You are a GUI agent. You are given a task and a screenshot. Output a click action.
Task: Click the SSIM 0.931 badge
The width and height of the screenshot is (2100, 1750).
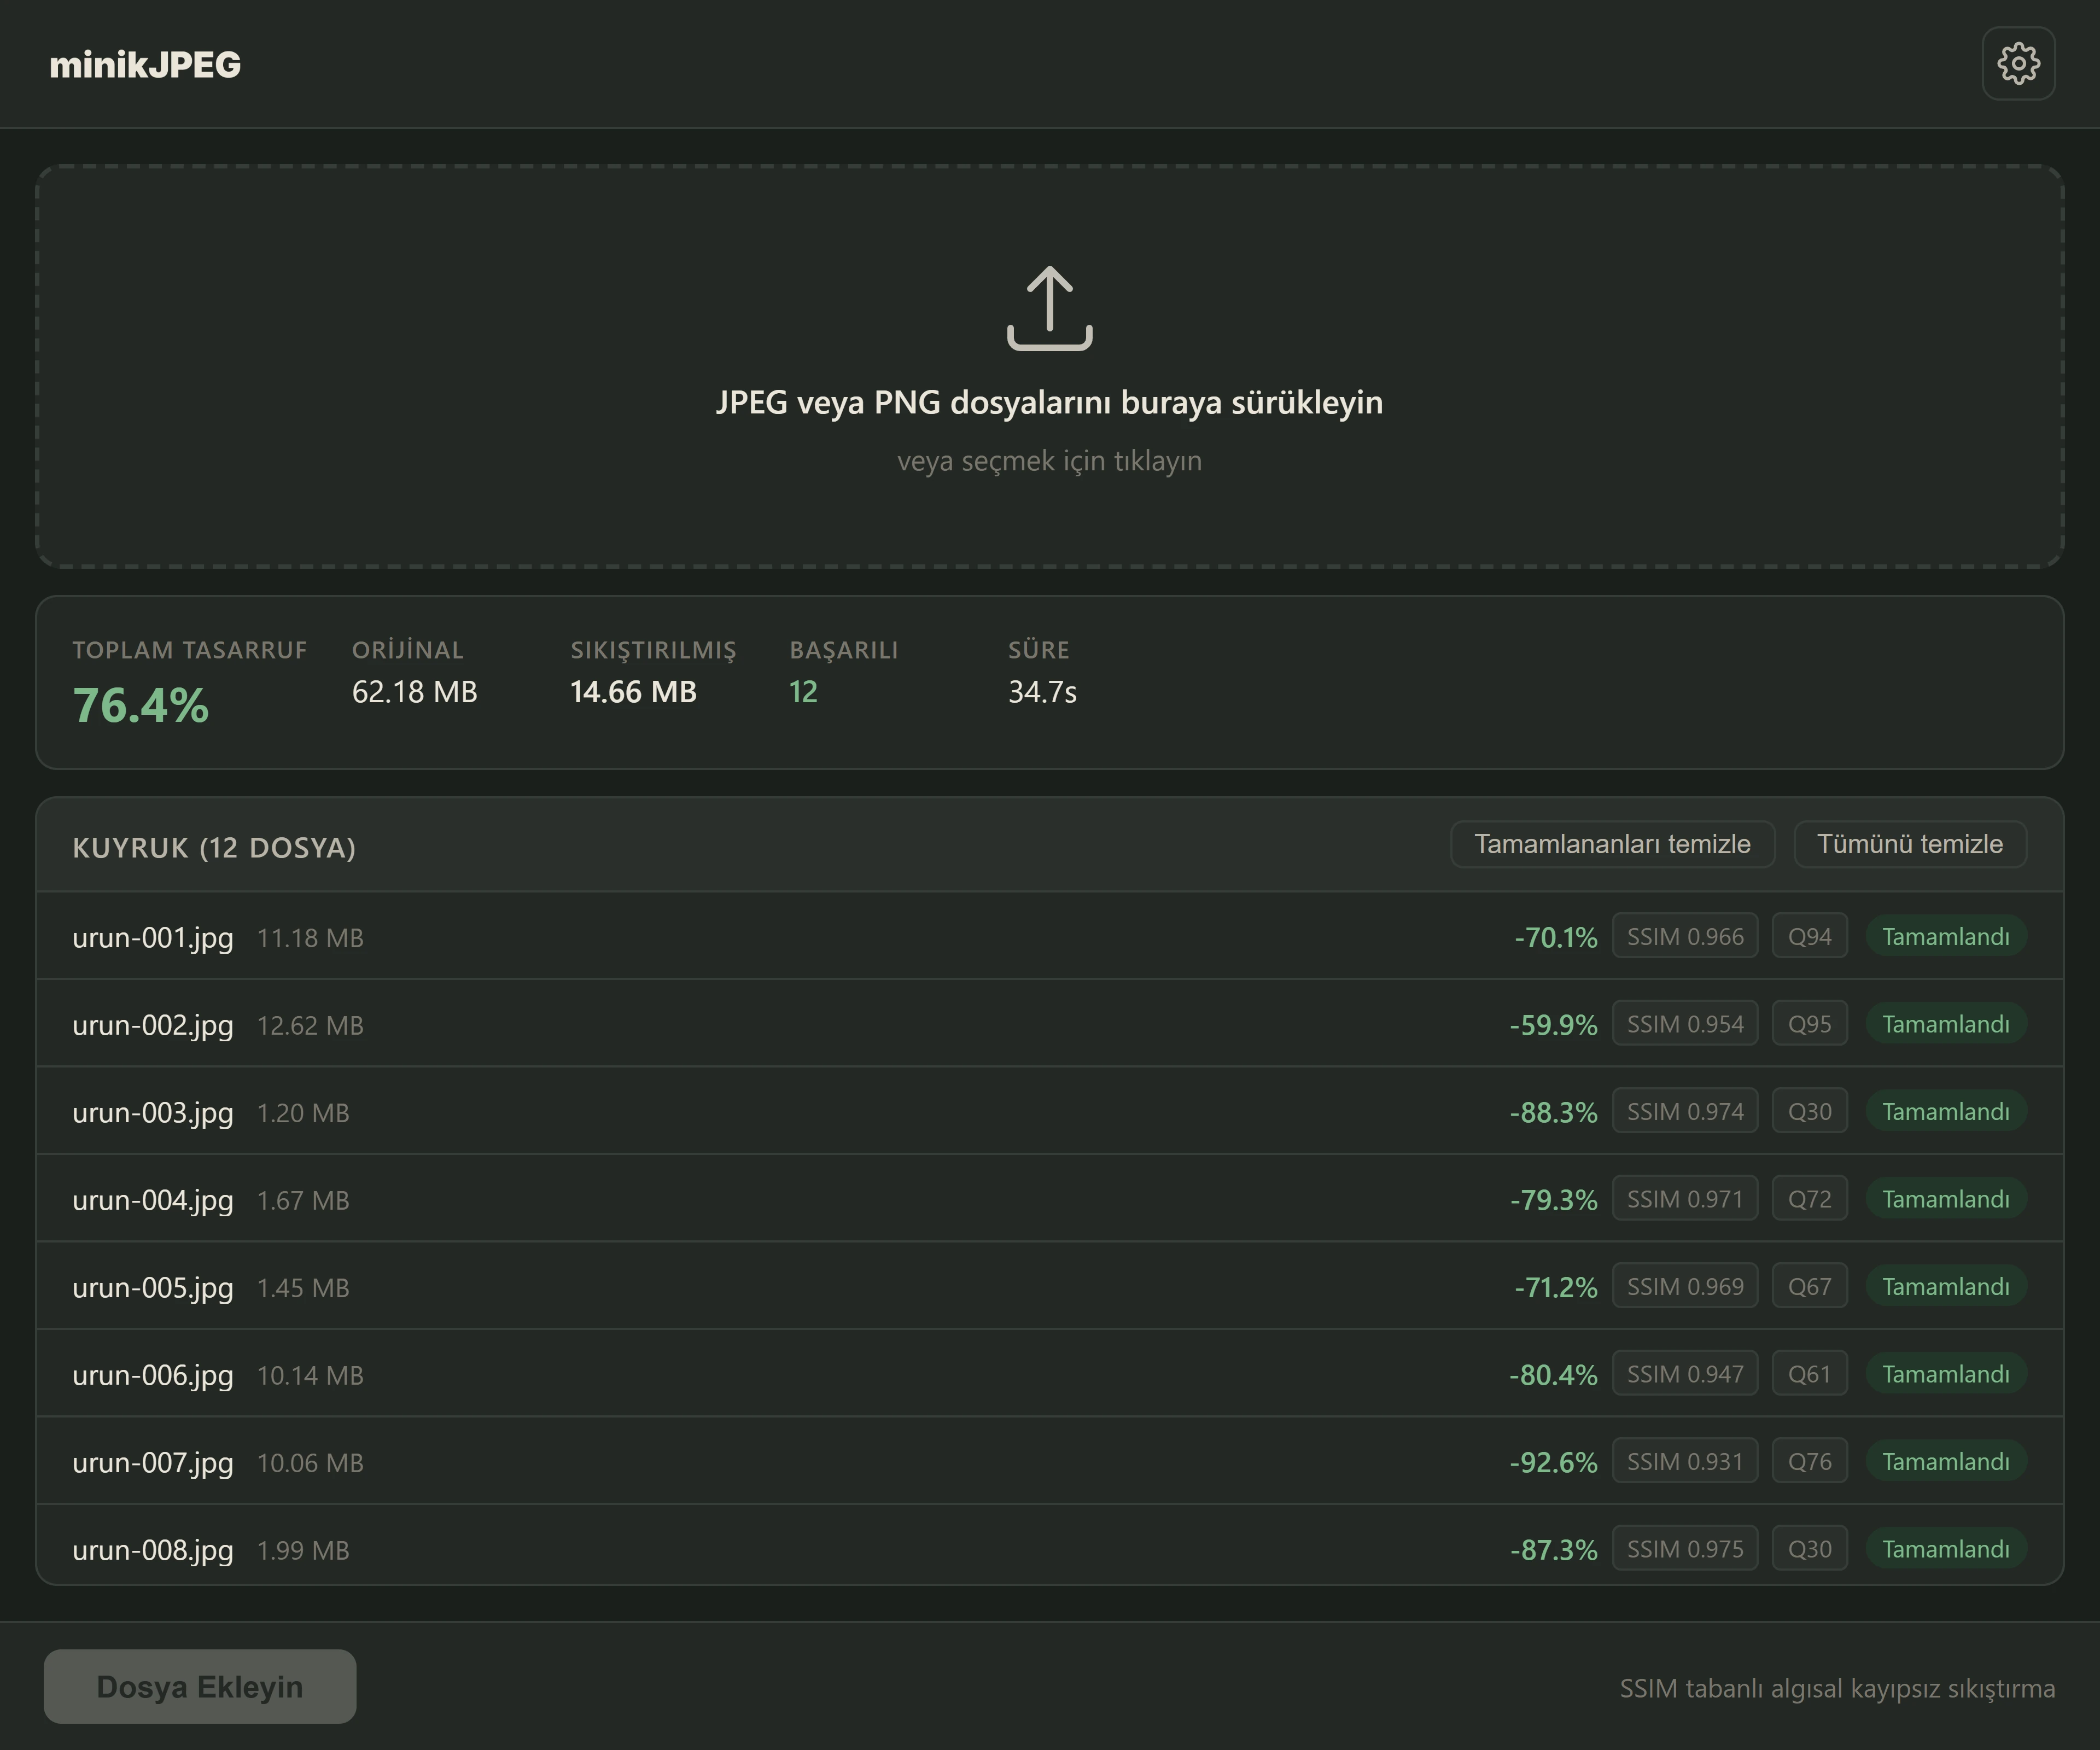click(1685, 1461)
